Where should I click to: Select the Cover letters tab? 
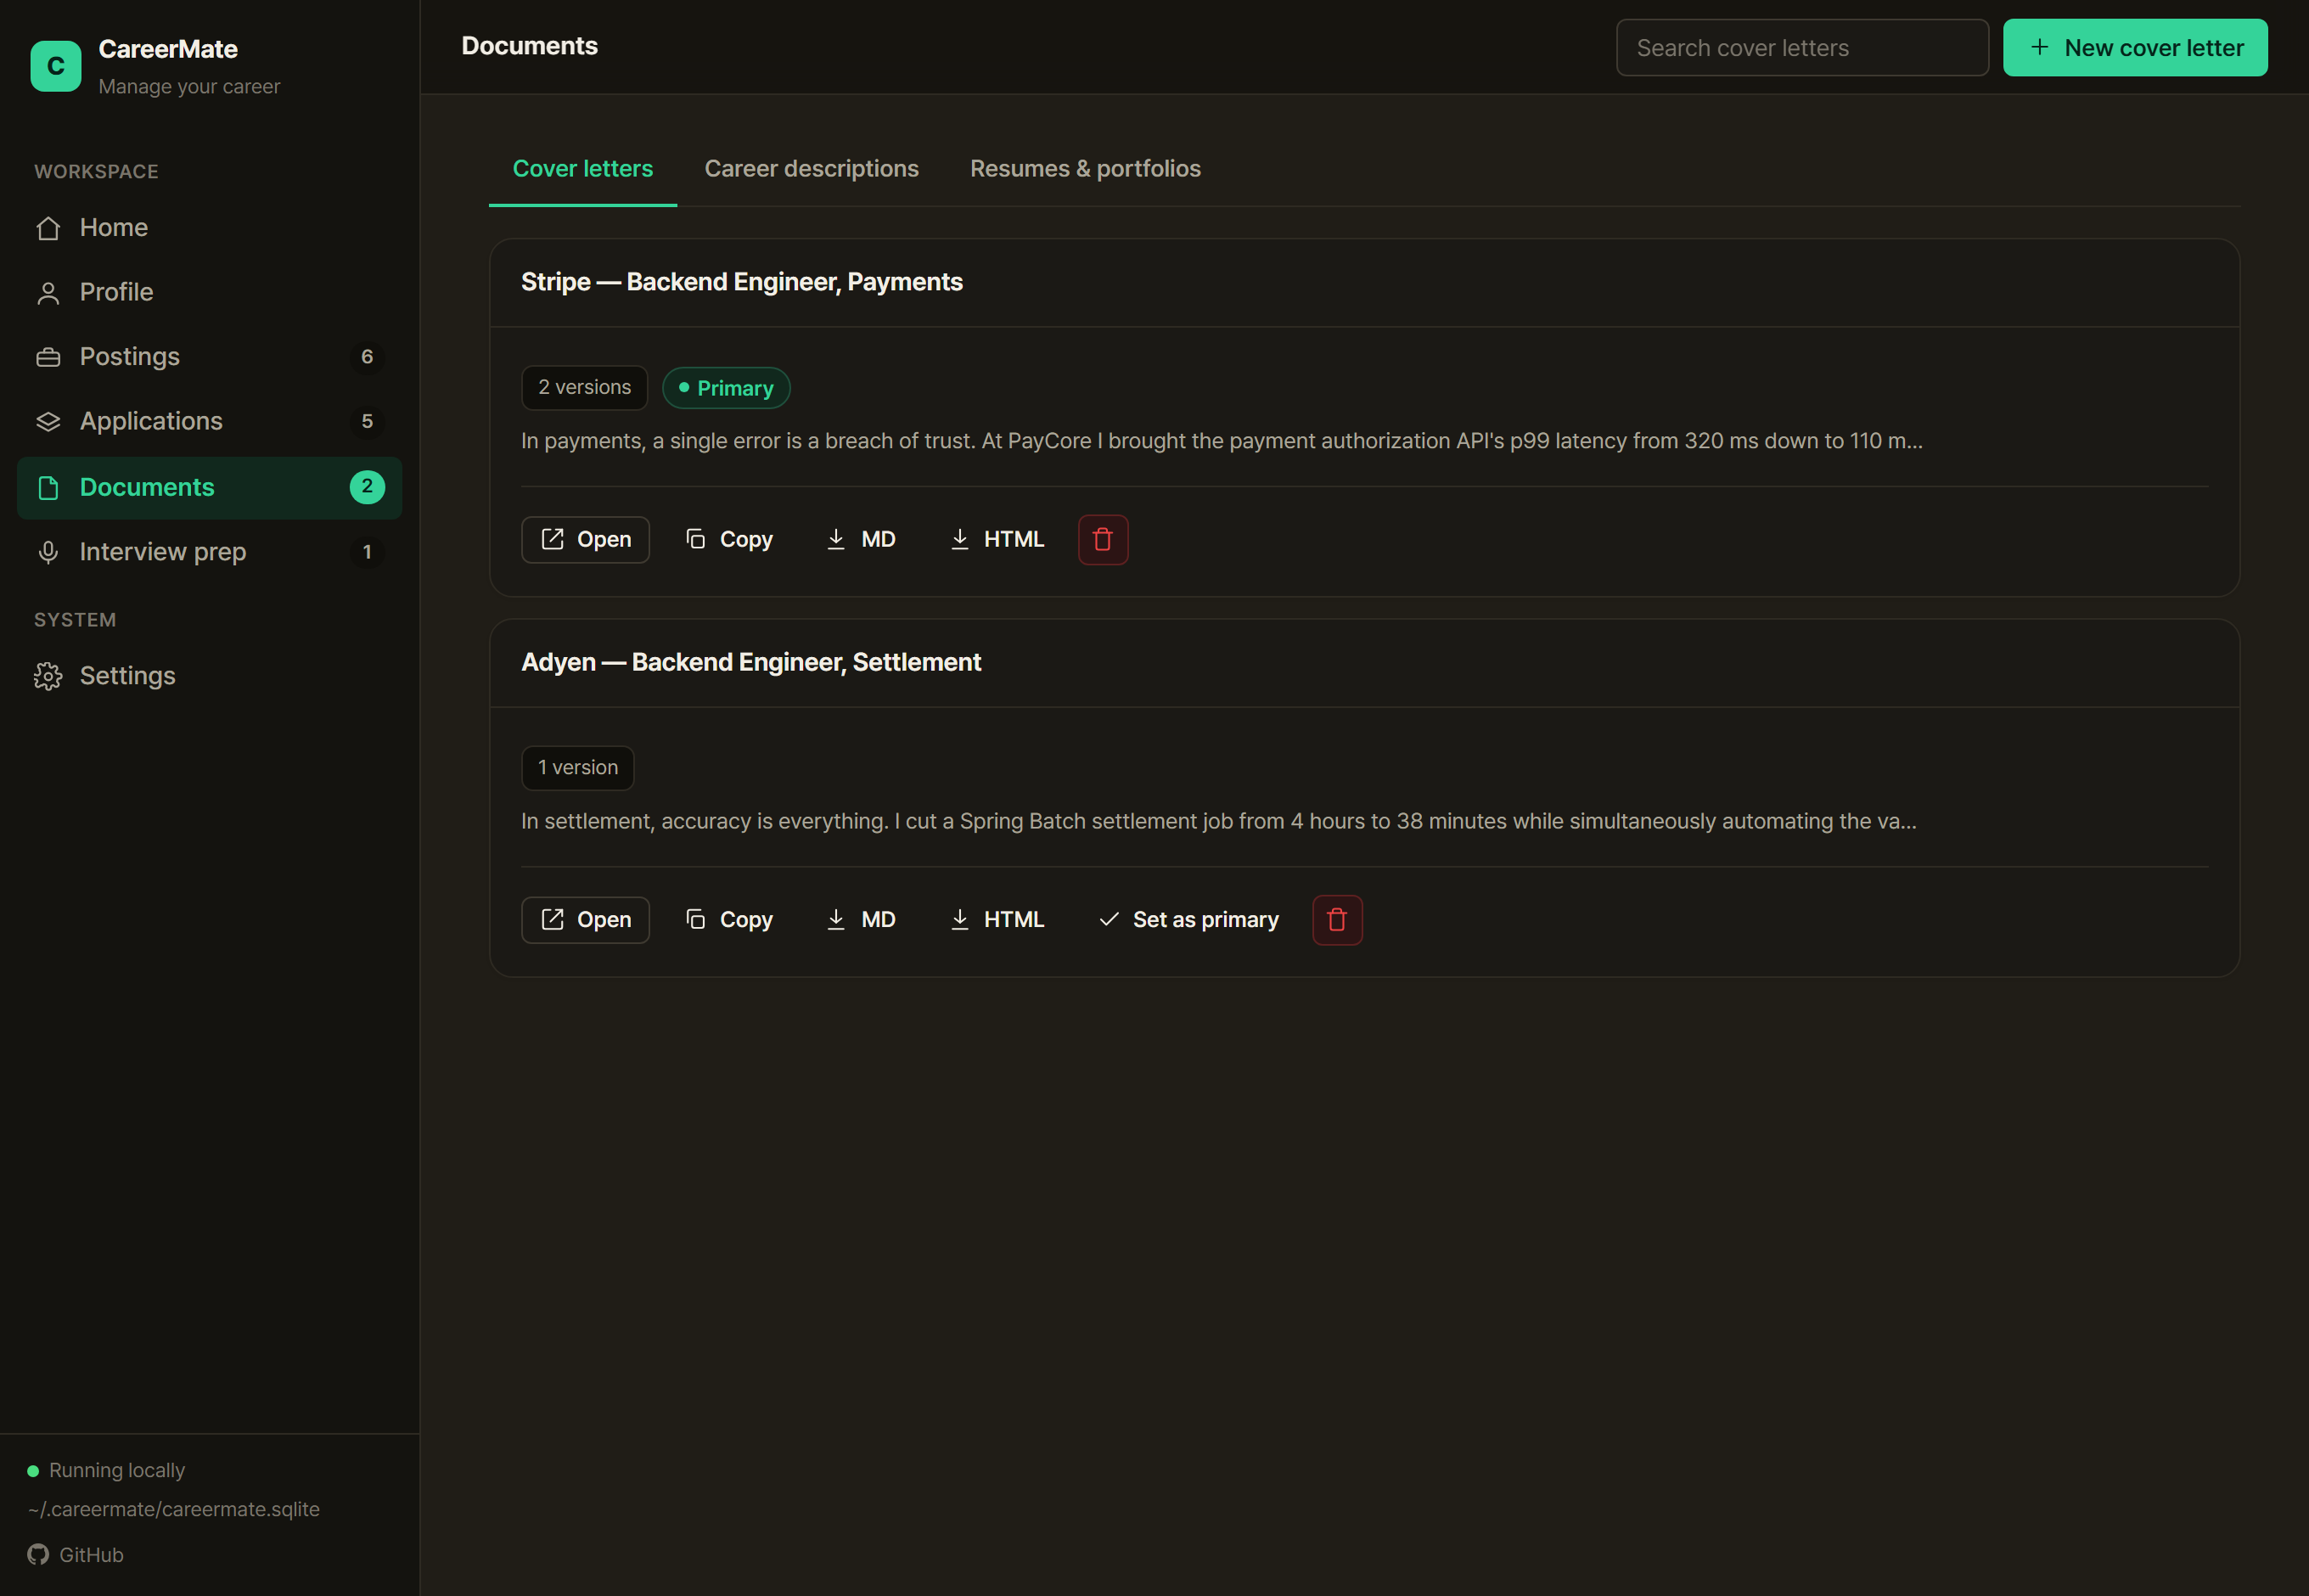click(583, 169)
